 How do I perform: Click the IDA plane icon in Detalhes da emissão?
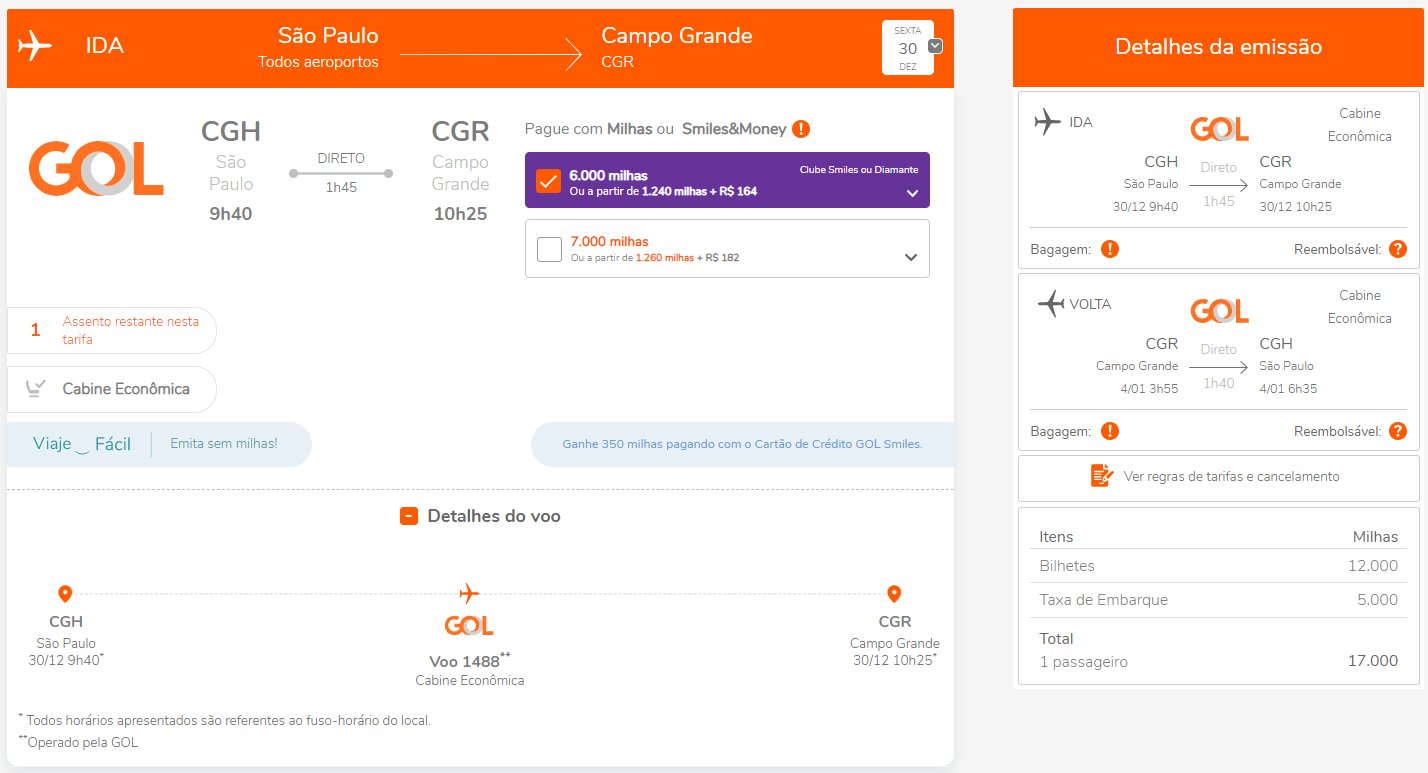coord(1047,122)
